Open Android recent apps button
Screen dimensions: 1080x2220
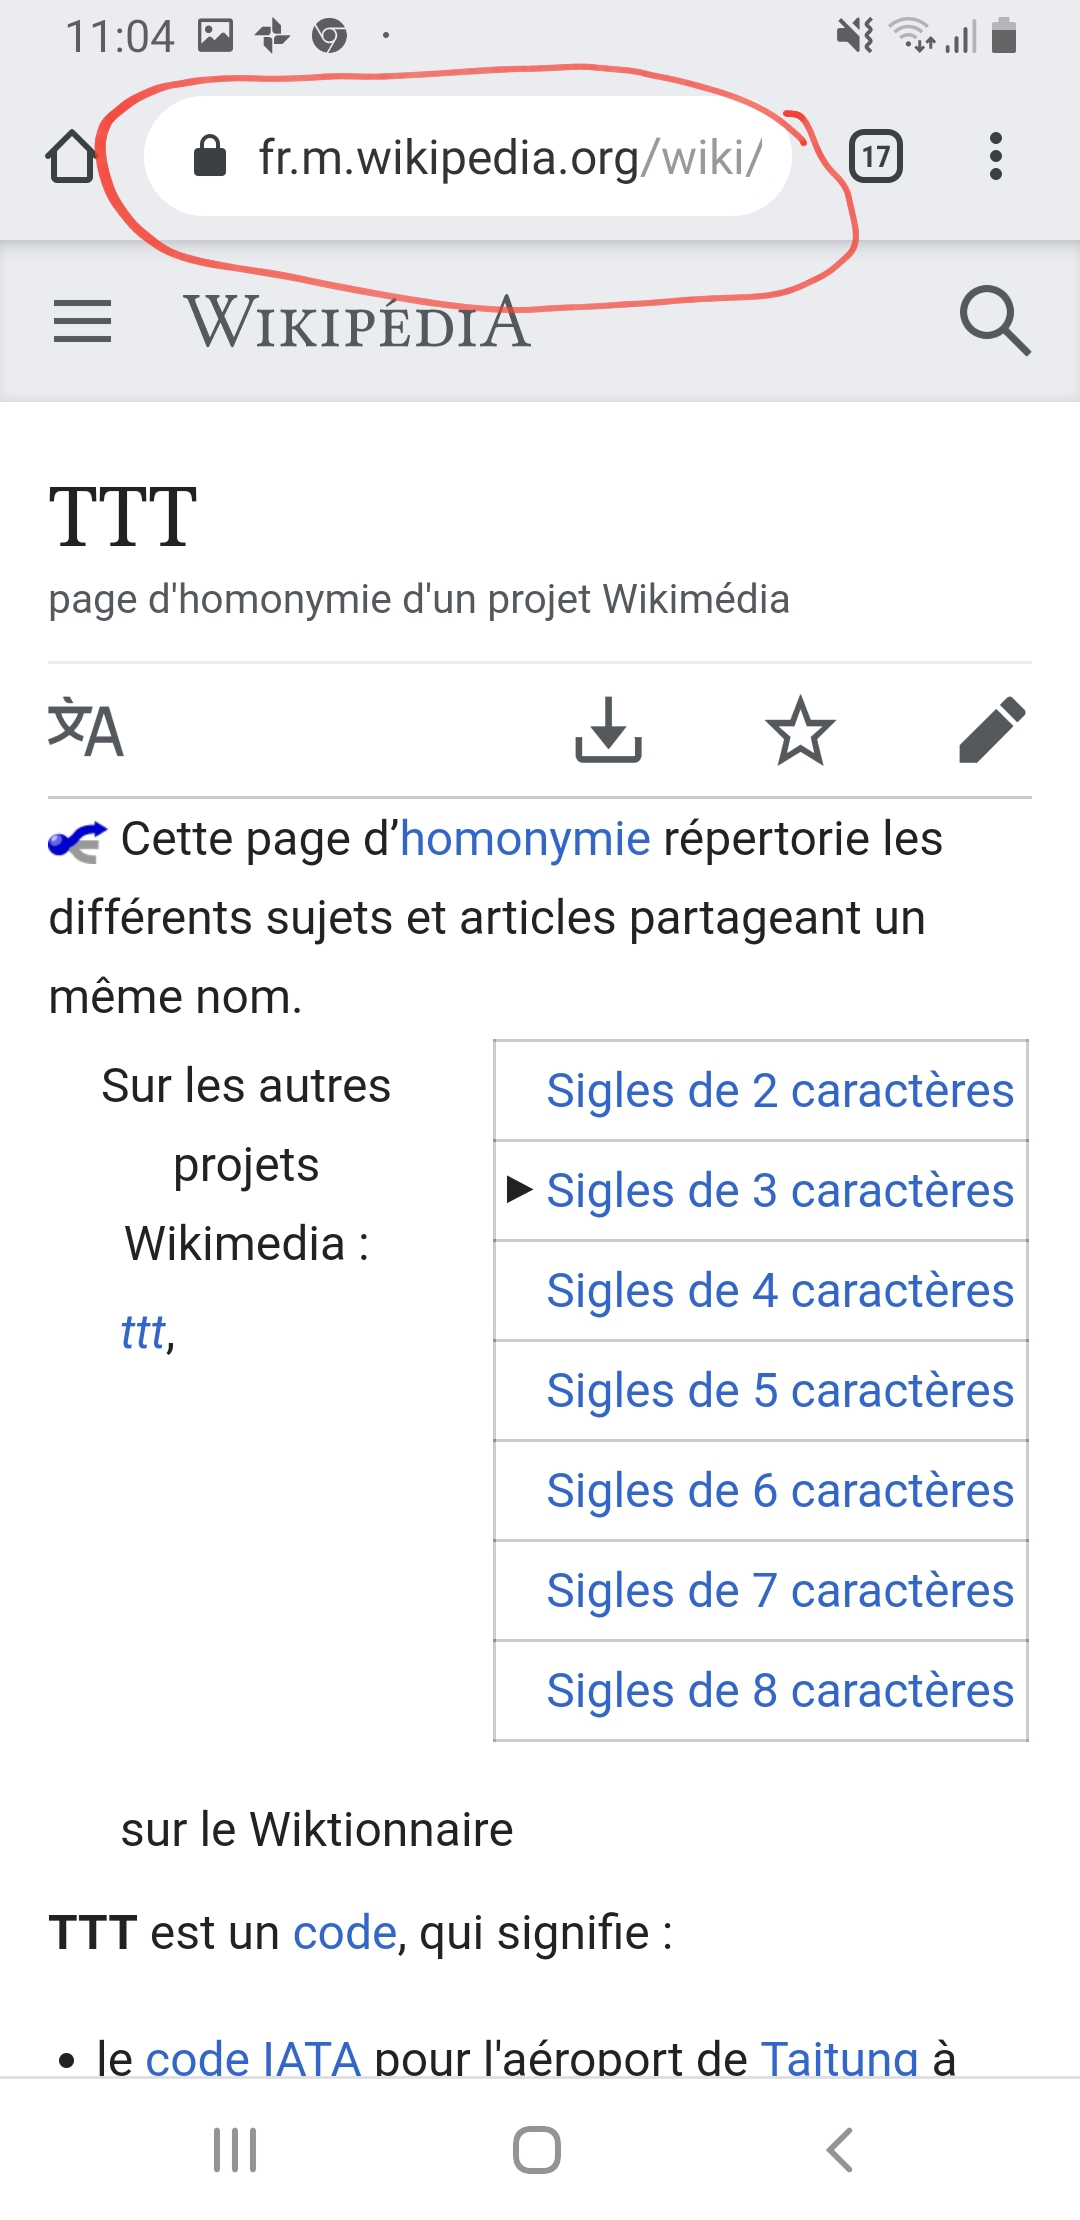[235, 2150]
